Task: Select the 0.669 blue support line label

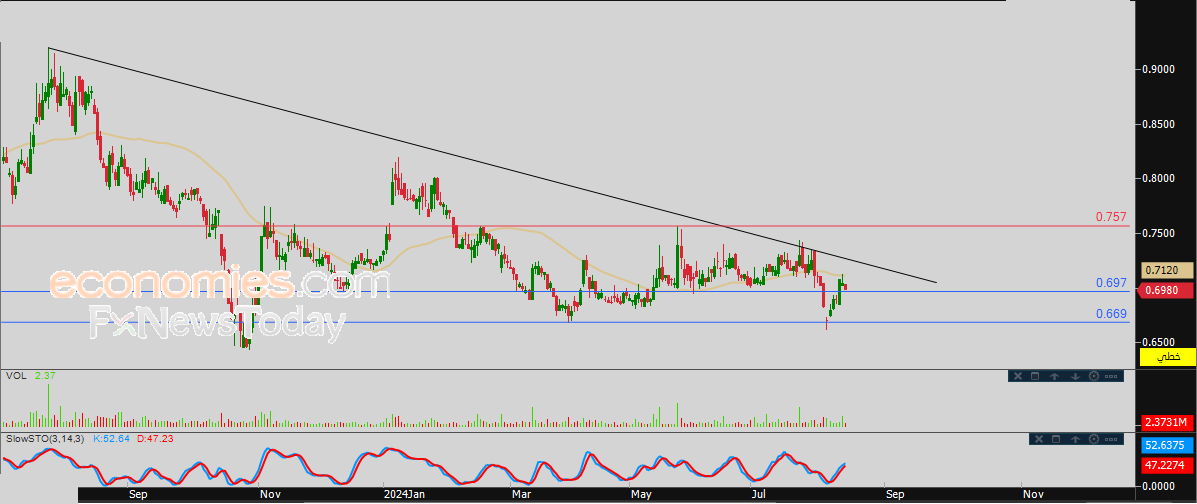Action: click(1112, 313)
